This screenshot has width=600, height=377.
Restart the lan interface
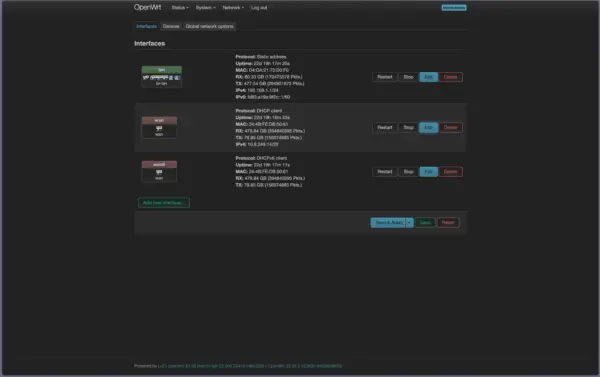385,77
